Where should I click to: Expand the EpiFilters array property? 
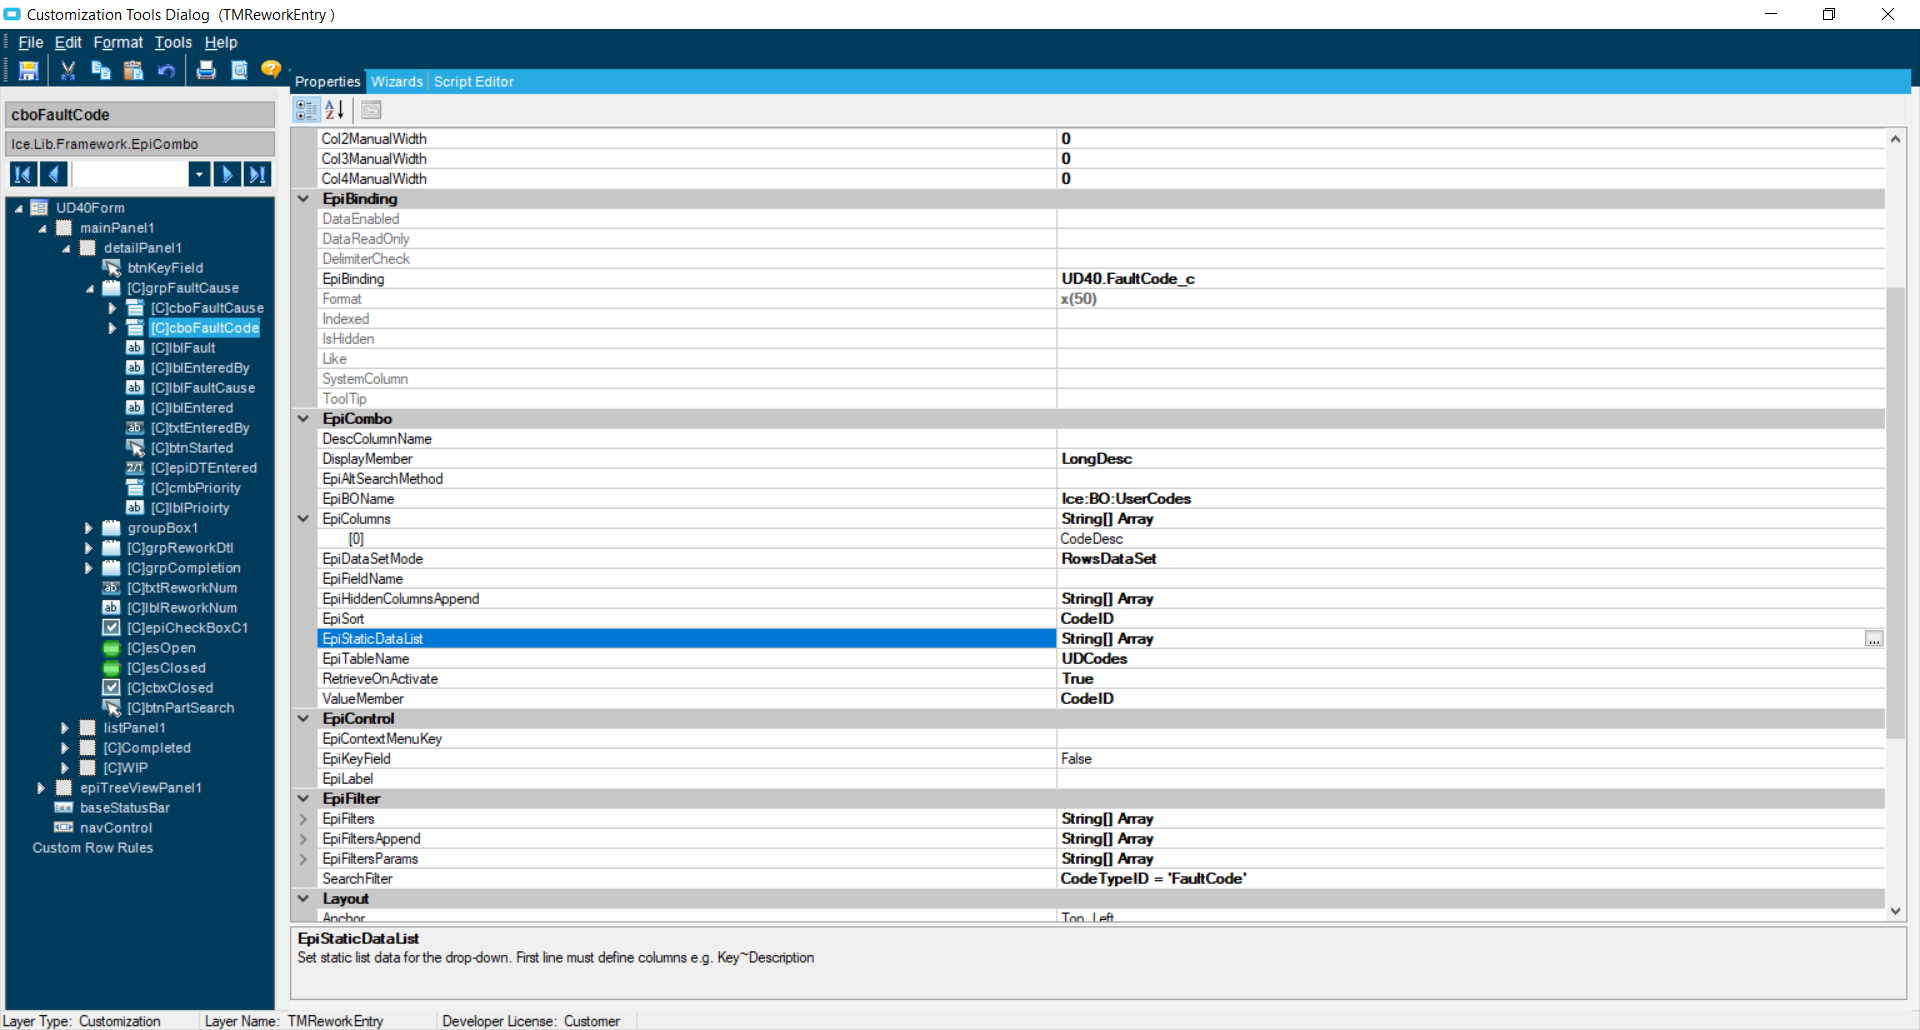pyautogui.click(x=303, y=818)
